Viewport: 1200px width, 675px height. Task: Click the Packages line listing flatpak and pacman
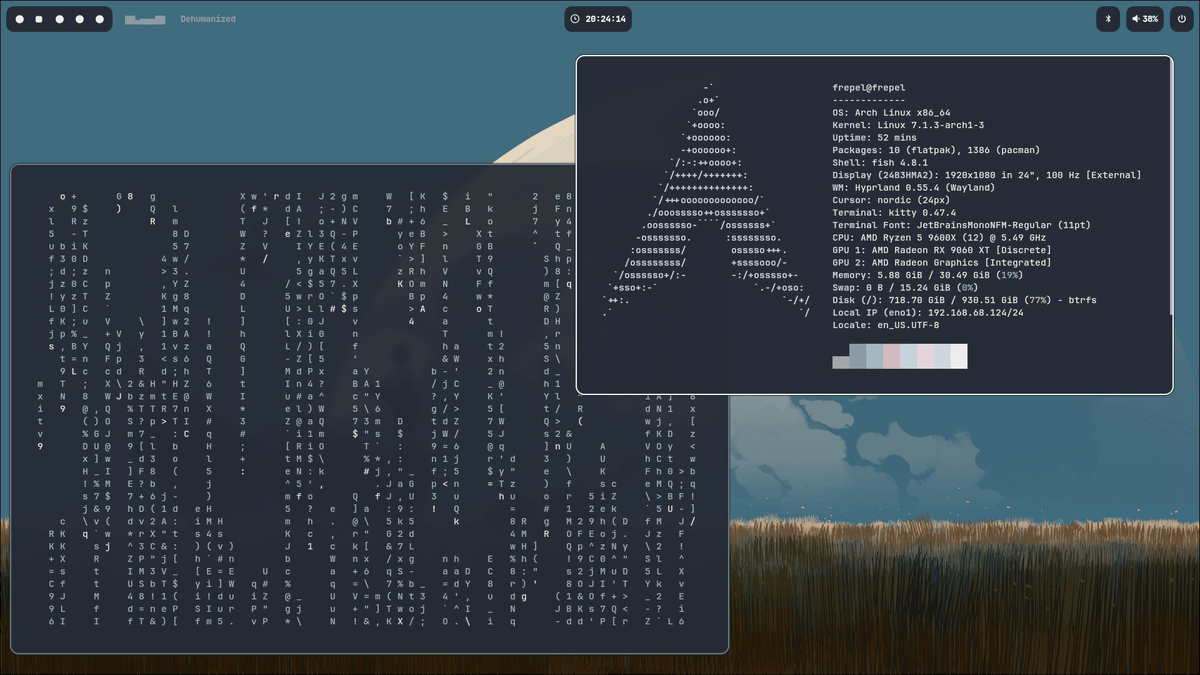coord(936,150)
